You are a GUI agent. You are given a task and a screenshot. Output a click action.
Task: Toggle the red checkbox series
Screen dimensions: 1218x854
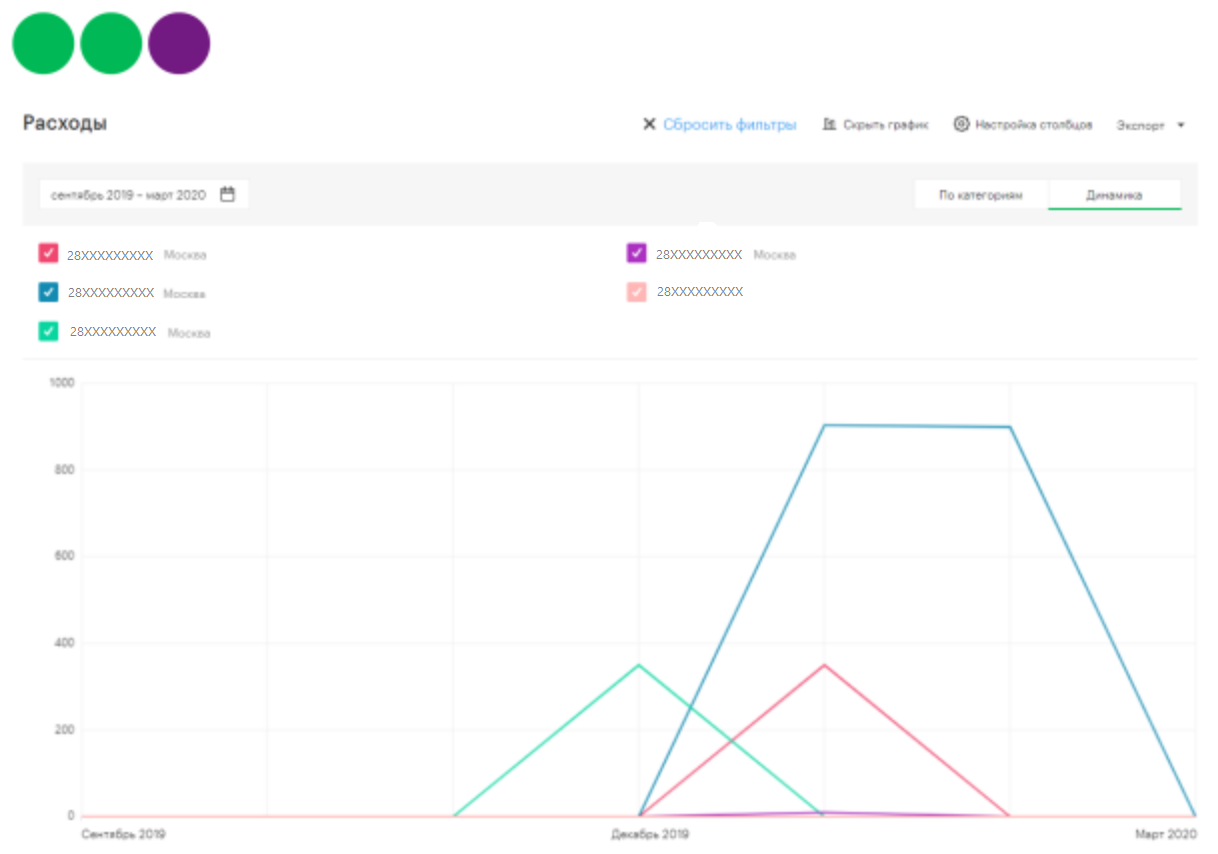coord(48,253)
